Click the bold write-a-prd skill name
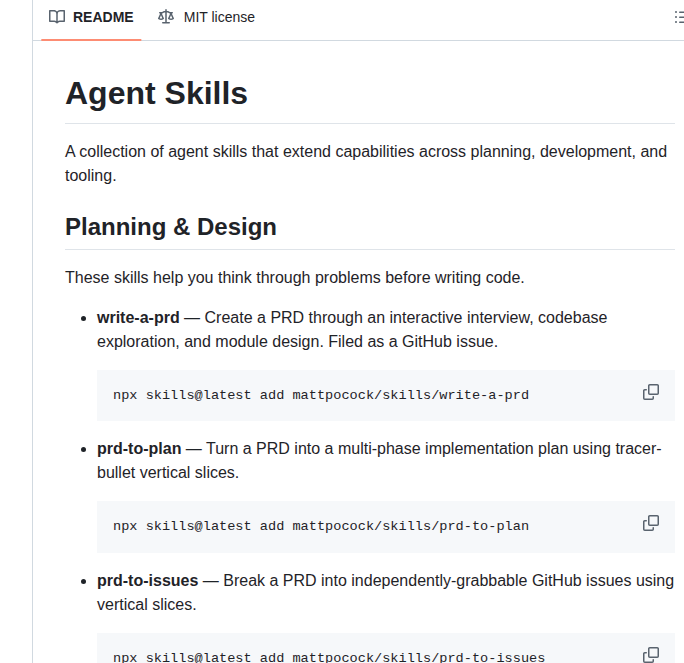This screenshot has width=684, height=663. click(x=138, y=317)
